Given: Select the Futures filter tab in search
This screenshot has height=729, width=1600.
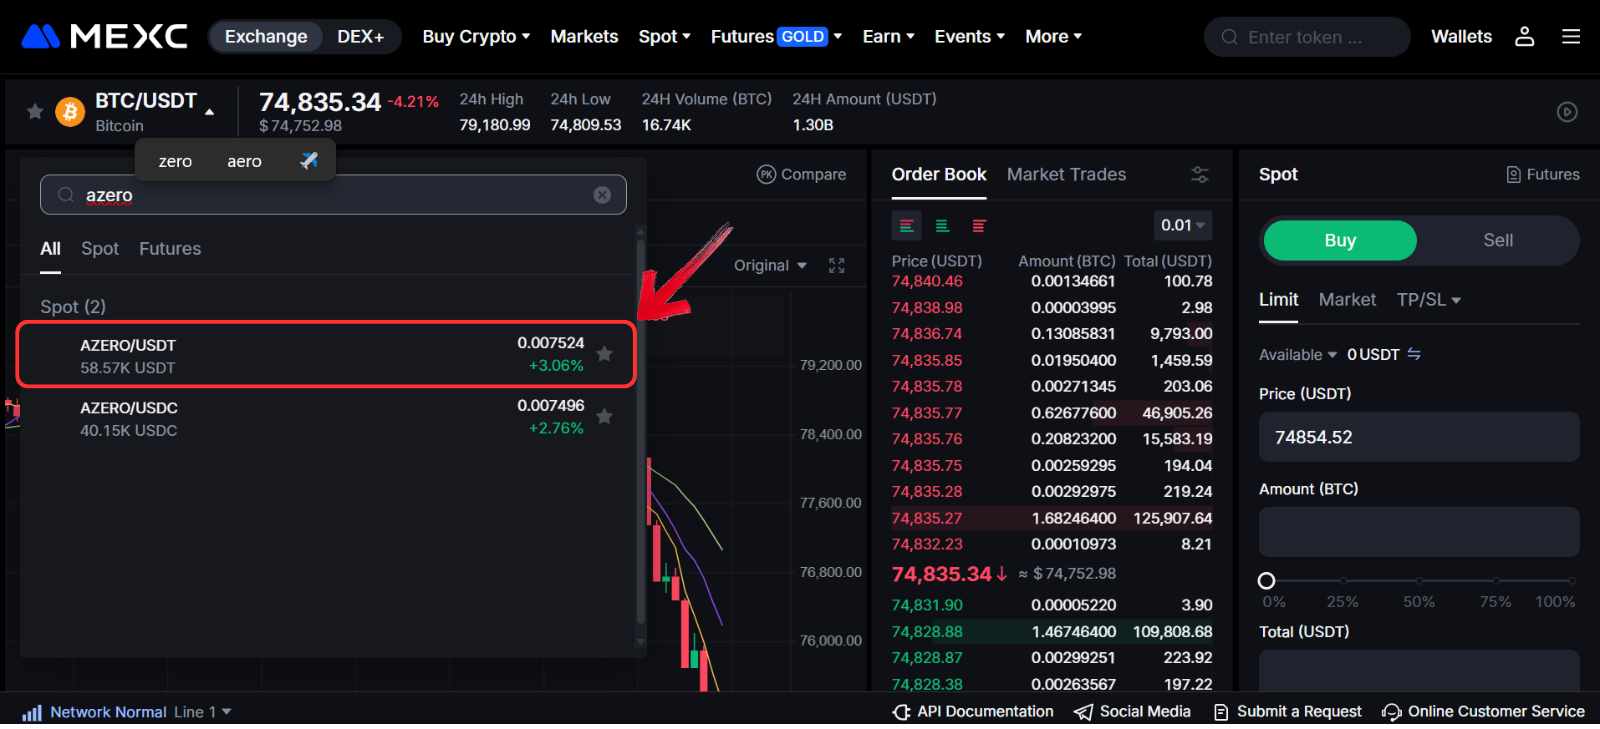Looking at the screenshot, I should [170, 249].
